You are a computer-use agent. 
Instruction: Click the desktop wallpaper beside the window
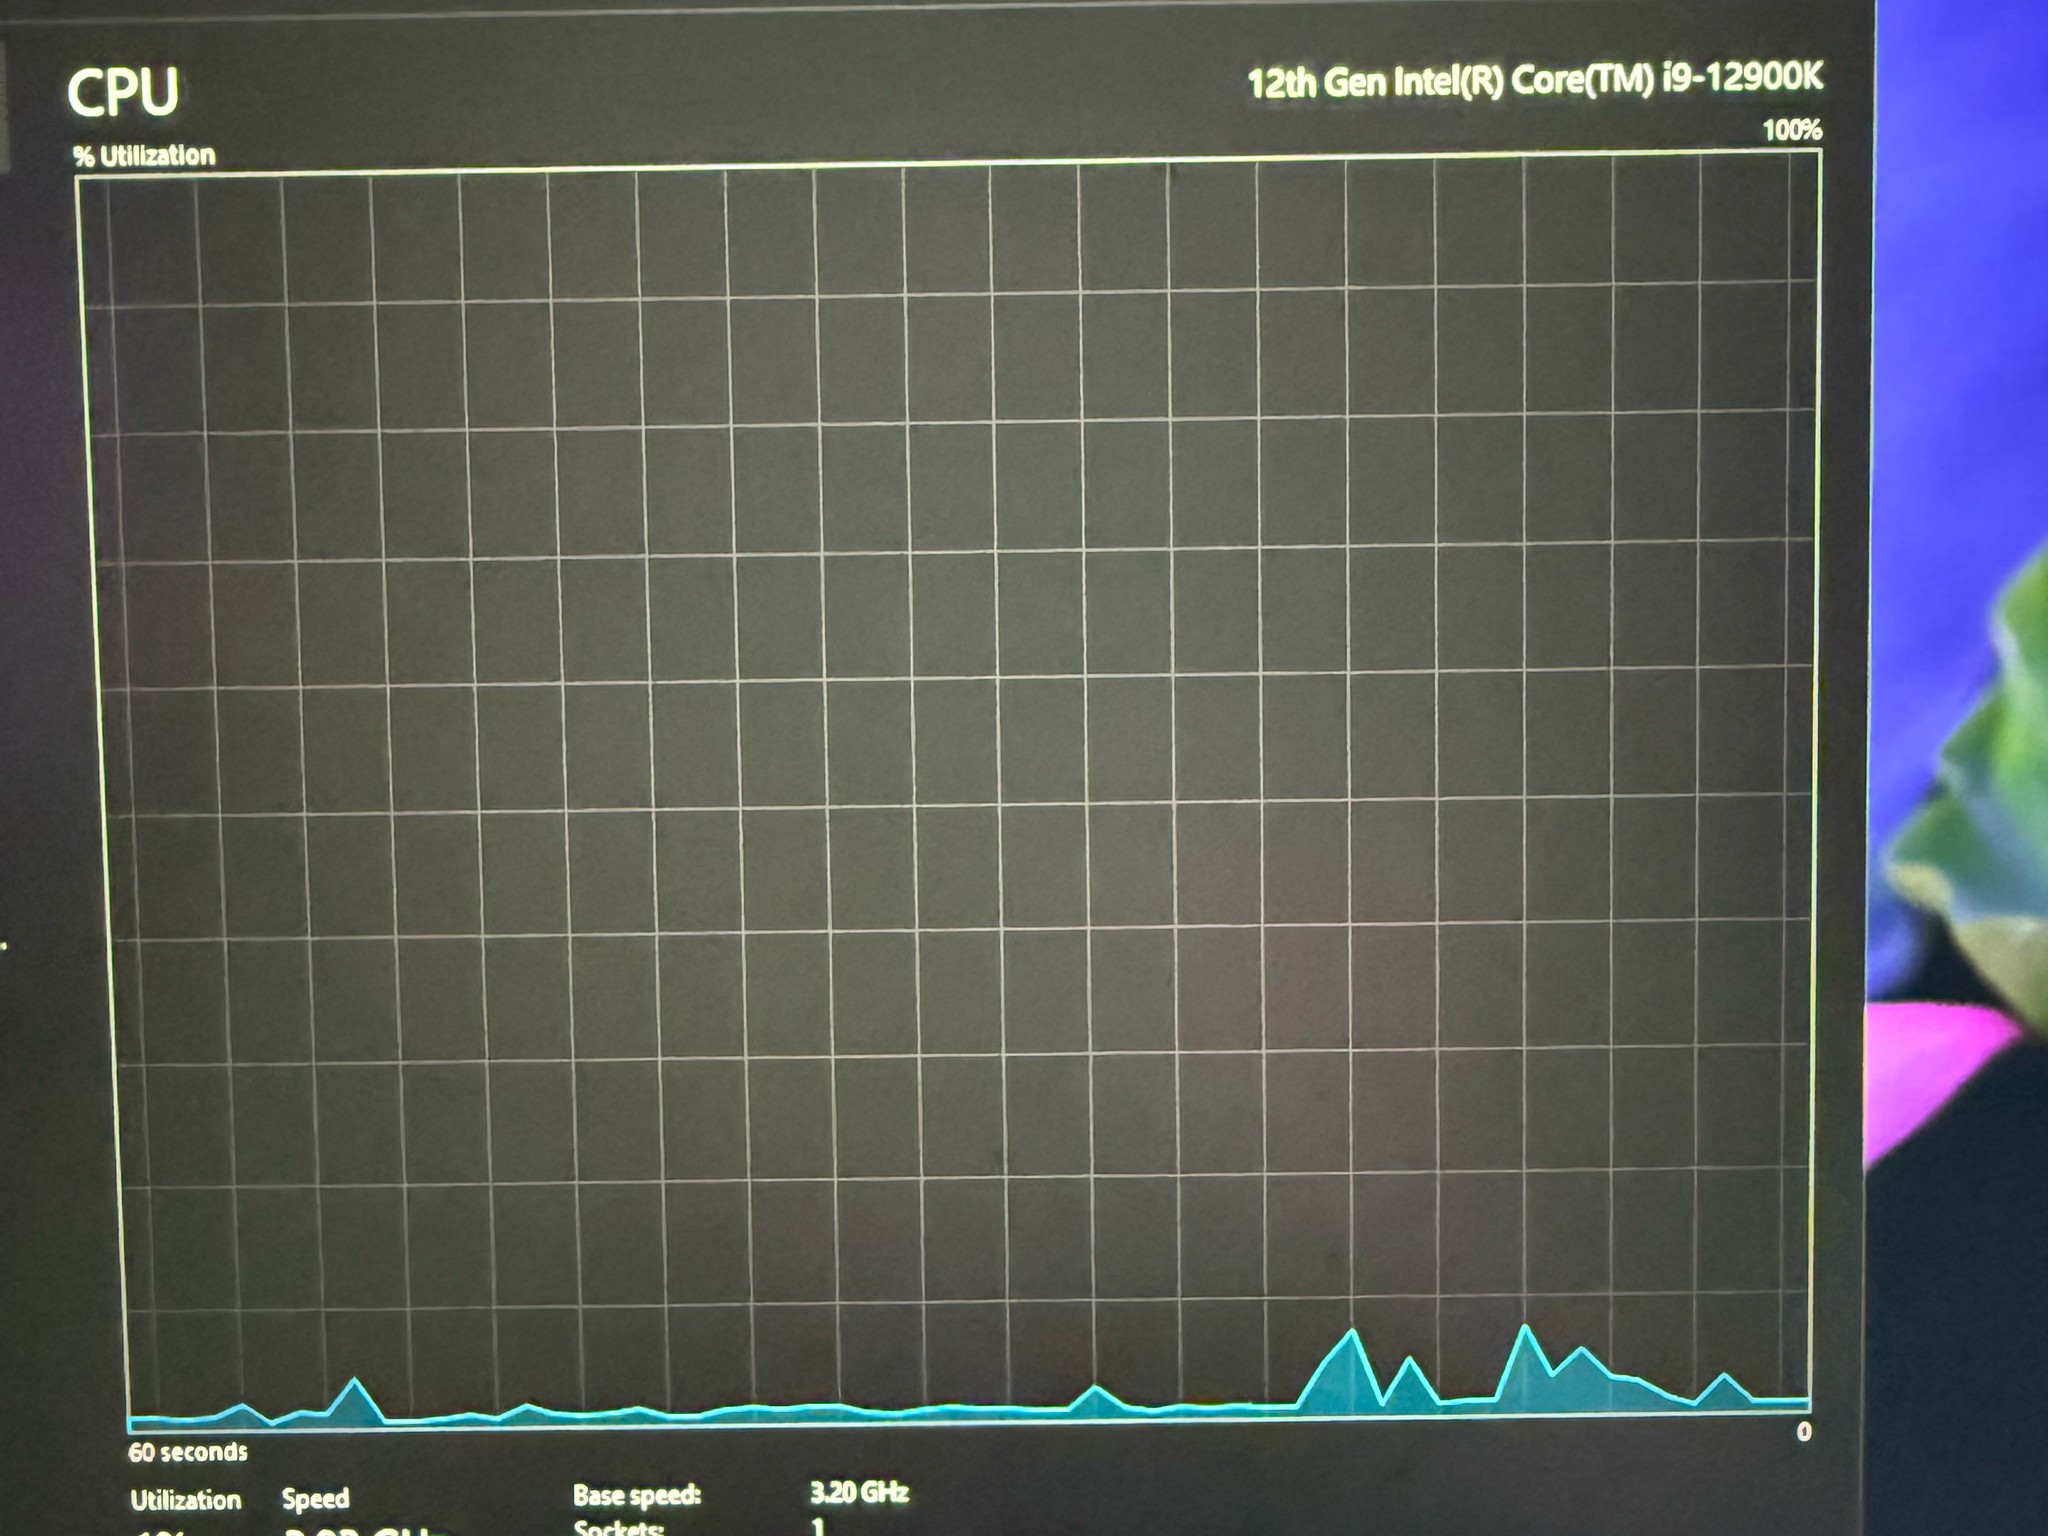[x=1960, y=300]
